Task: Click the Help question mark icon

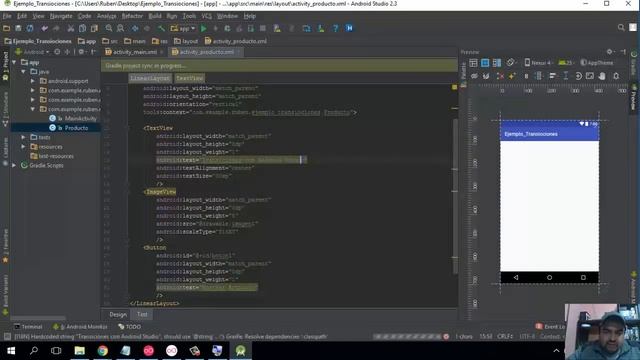Action: [335, 28]
